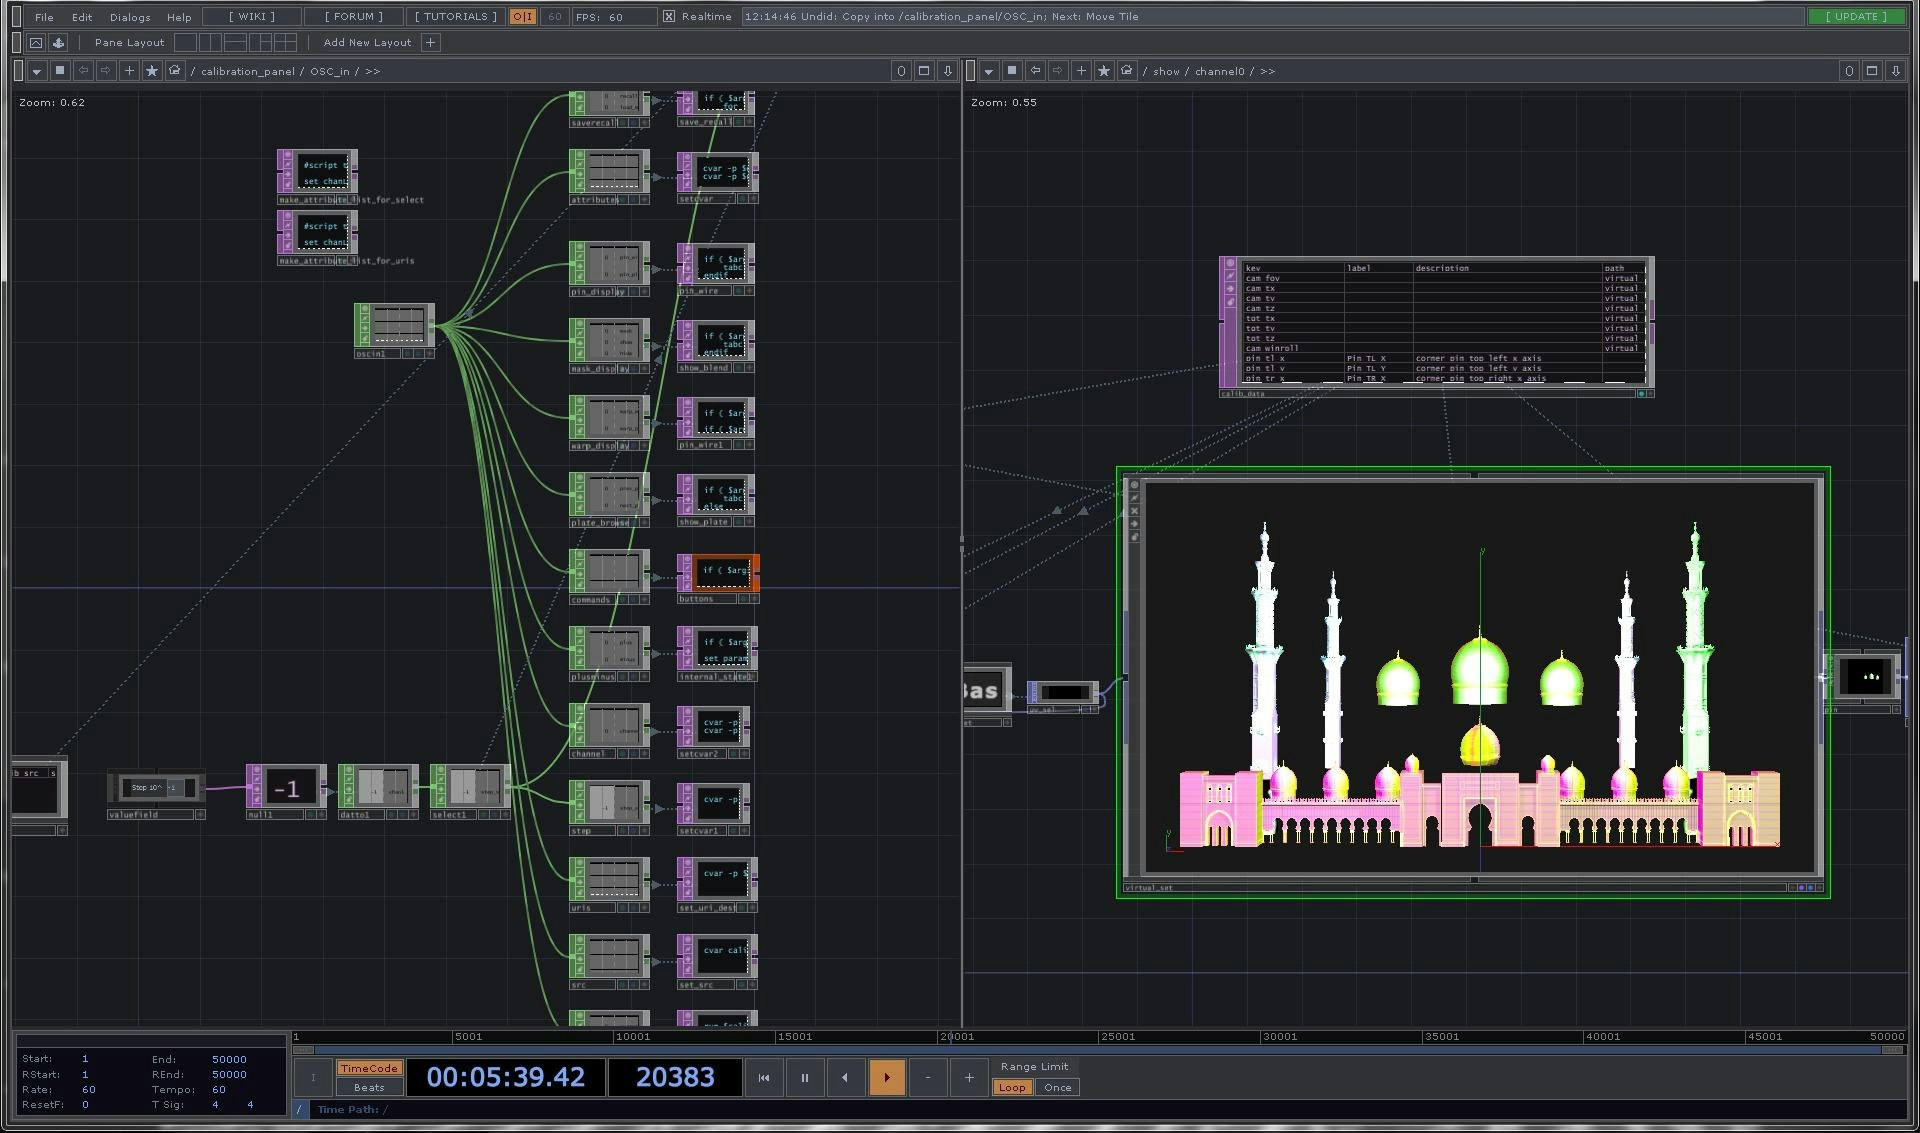This screenshot has width=1920, height=1133.
Task: Toggle the Realtime flag in the top bar
Action: [x=668, y=16]
